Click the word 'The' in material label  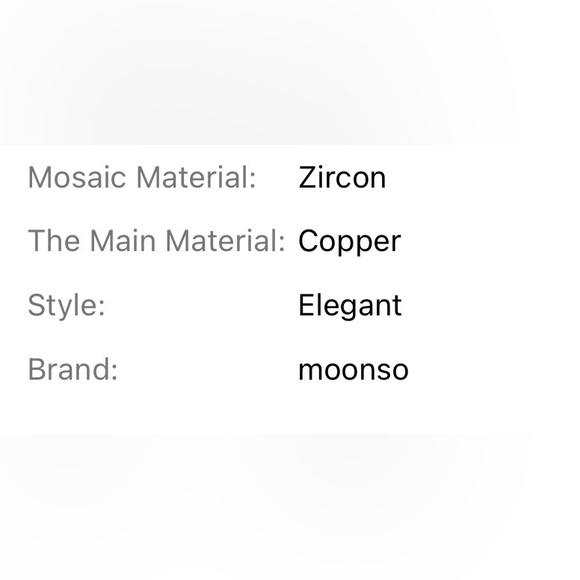pyautogui.click(x=54, y=241)
